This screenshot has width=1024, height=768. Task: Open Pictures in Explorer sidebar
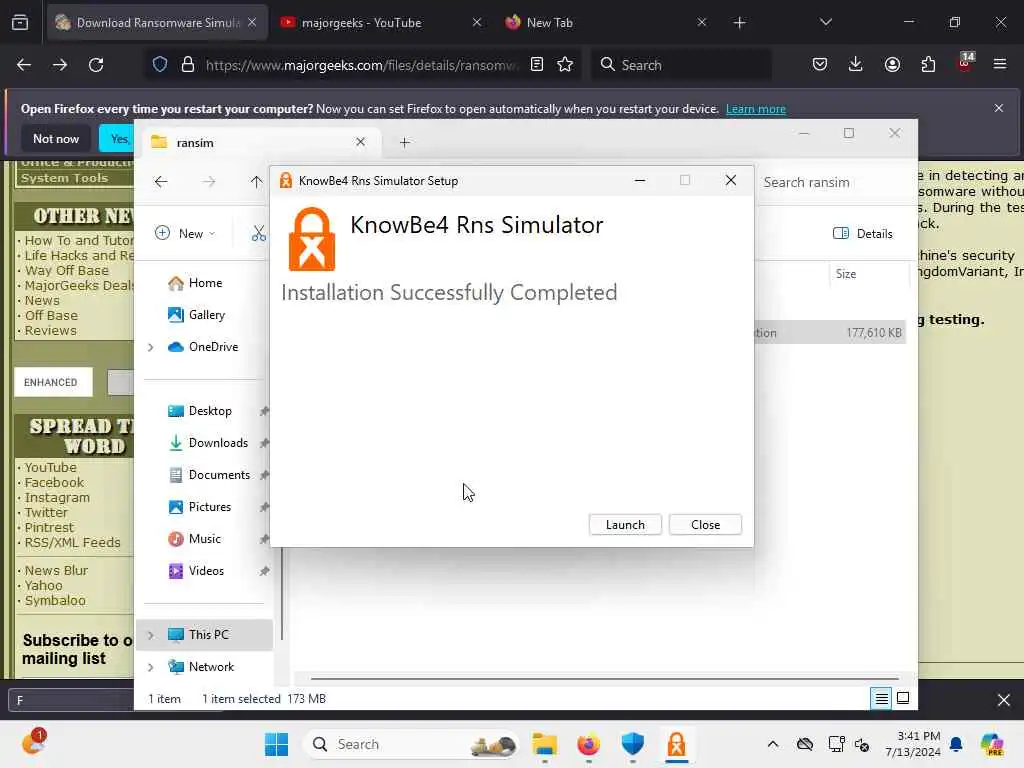(199, 507)
